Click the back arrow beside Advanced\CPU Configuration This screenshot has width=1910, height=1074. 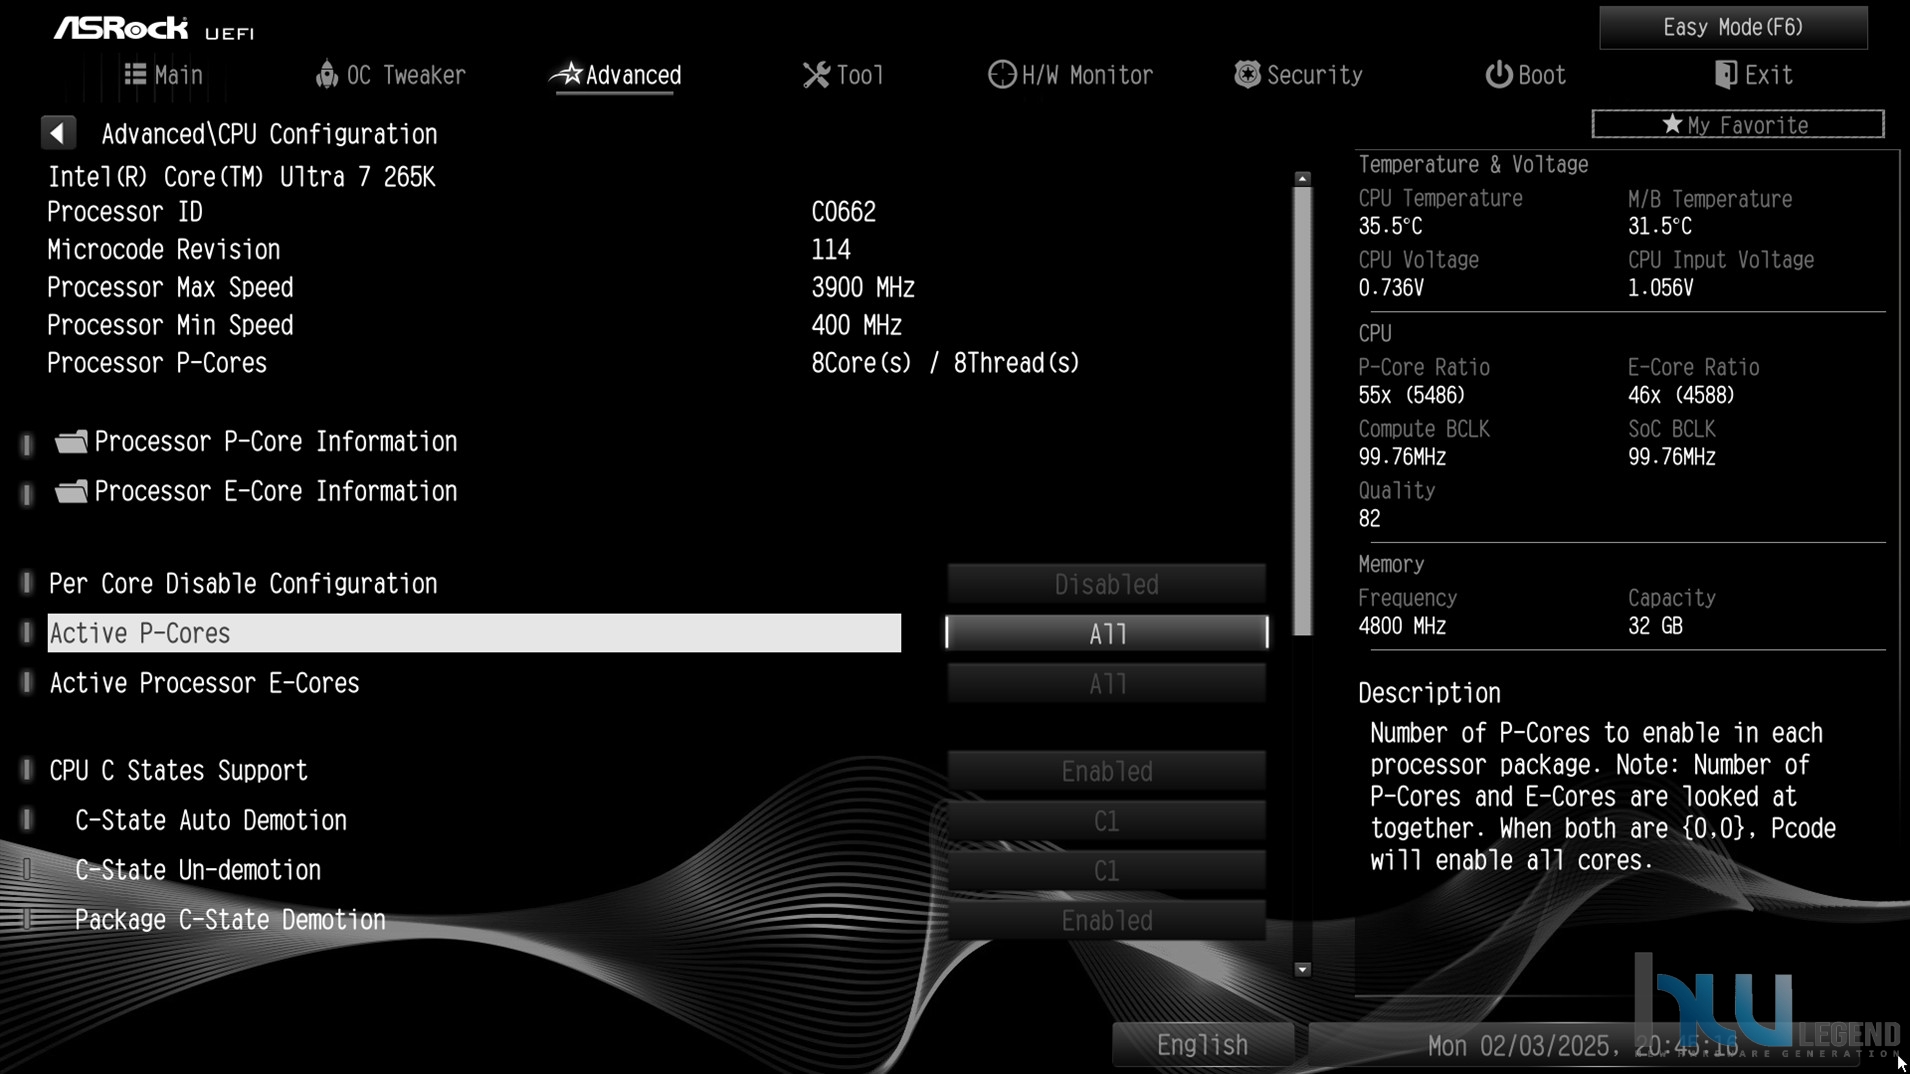tap(58, 133)
